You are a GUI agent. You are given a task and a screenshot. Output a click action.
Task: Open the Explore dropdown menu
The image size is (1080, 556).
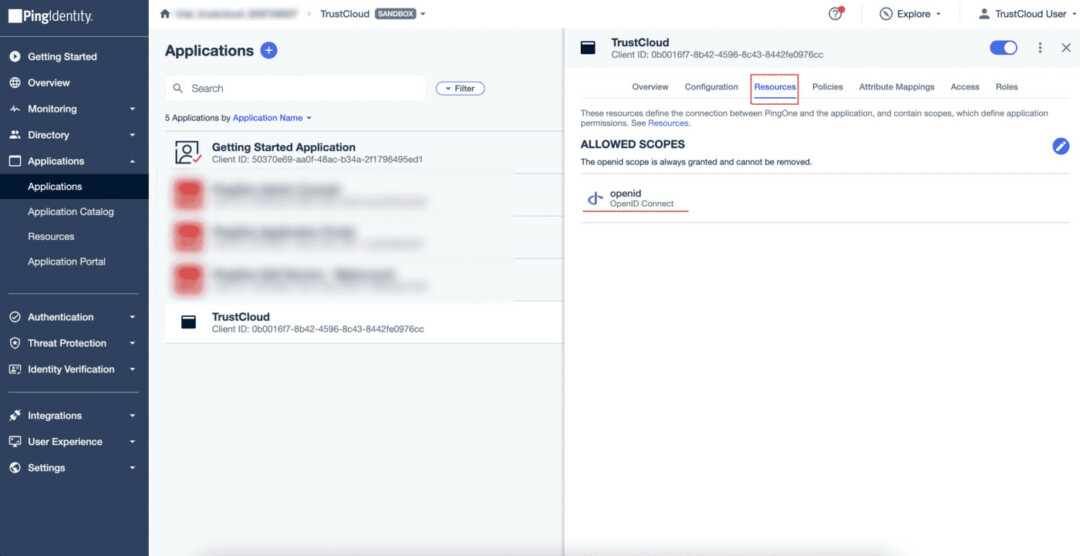pyautogui.click(x=911, y=14)
